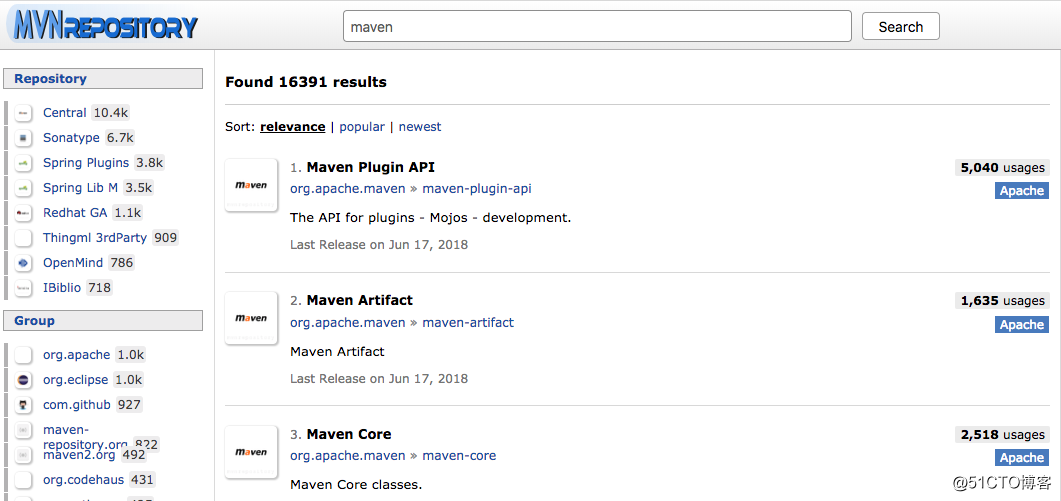The width and height of the screenshot is (1061, 501).
Task: Open the Thingml 3rdParty link
Action: pyautogui.click(x=95, y=238)
